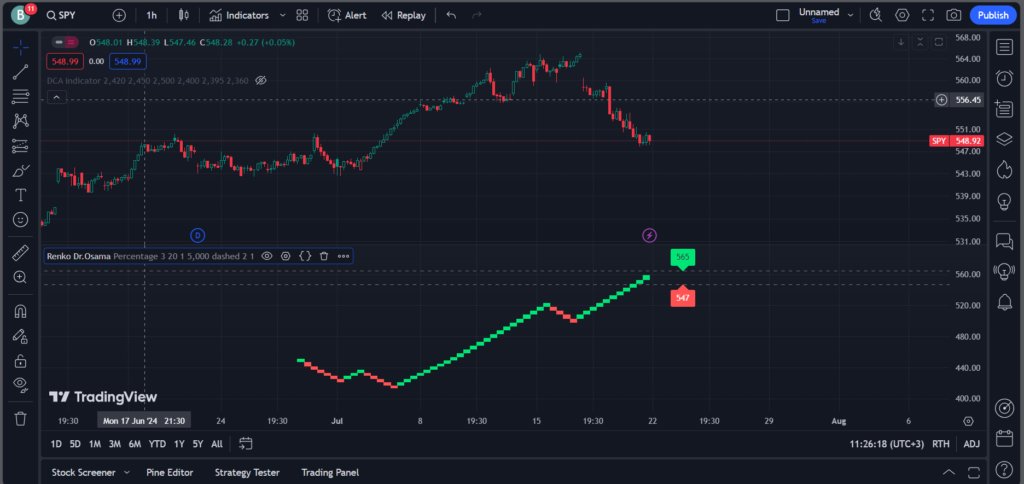Change the 1h time interval
Viewport: 1024px width, 484px height.
point(152,15)
